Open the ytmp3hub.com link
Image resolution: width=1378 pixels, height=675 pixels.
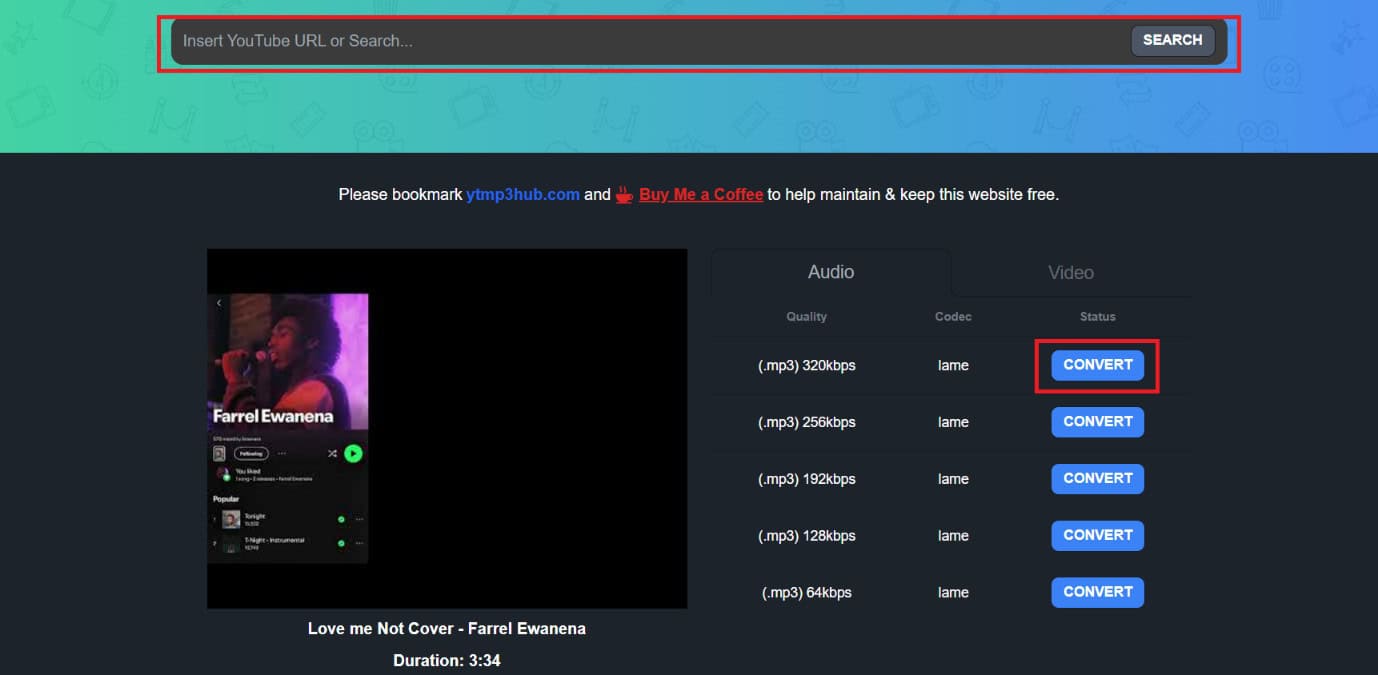(x=523, y=194)
